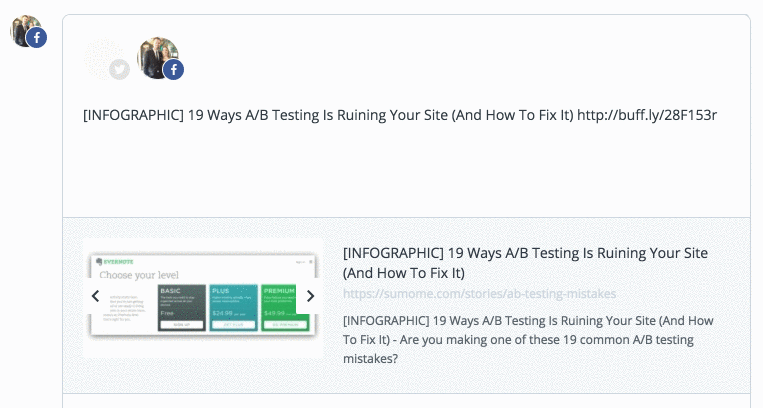Click the buff.ly/28F153r link in the post text

647,115
